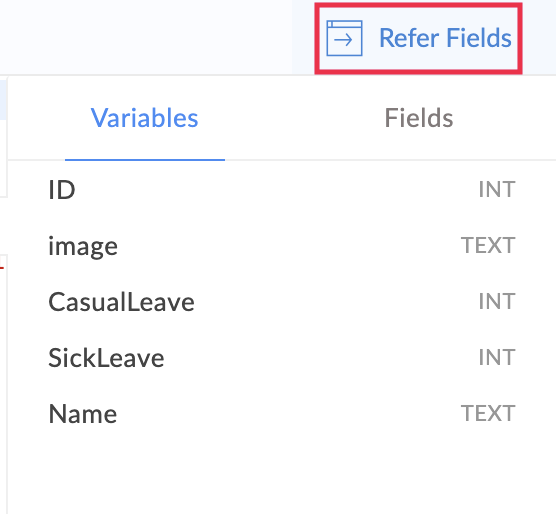Click the blue highlighted strip at left edge

3,99
